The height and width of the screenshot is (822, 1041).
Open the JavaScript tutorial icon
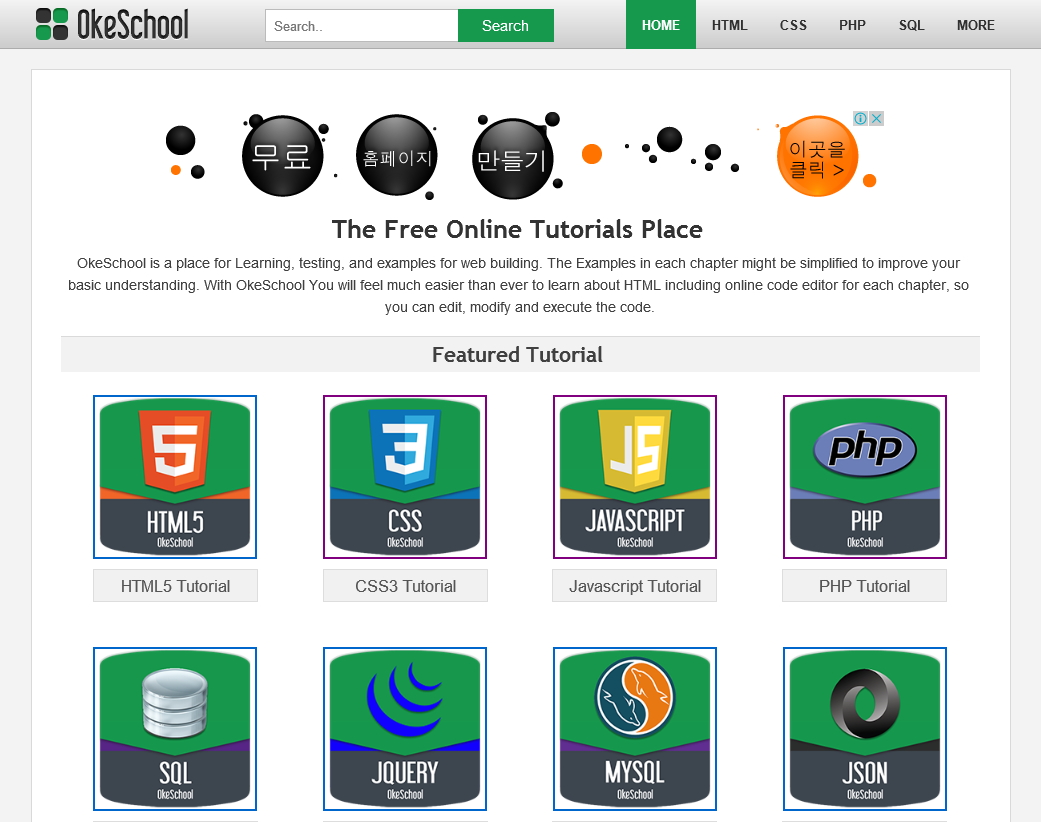[x=635, y=477]
